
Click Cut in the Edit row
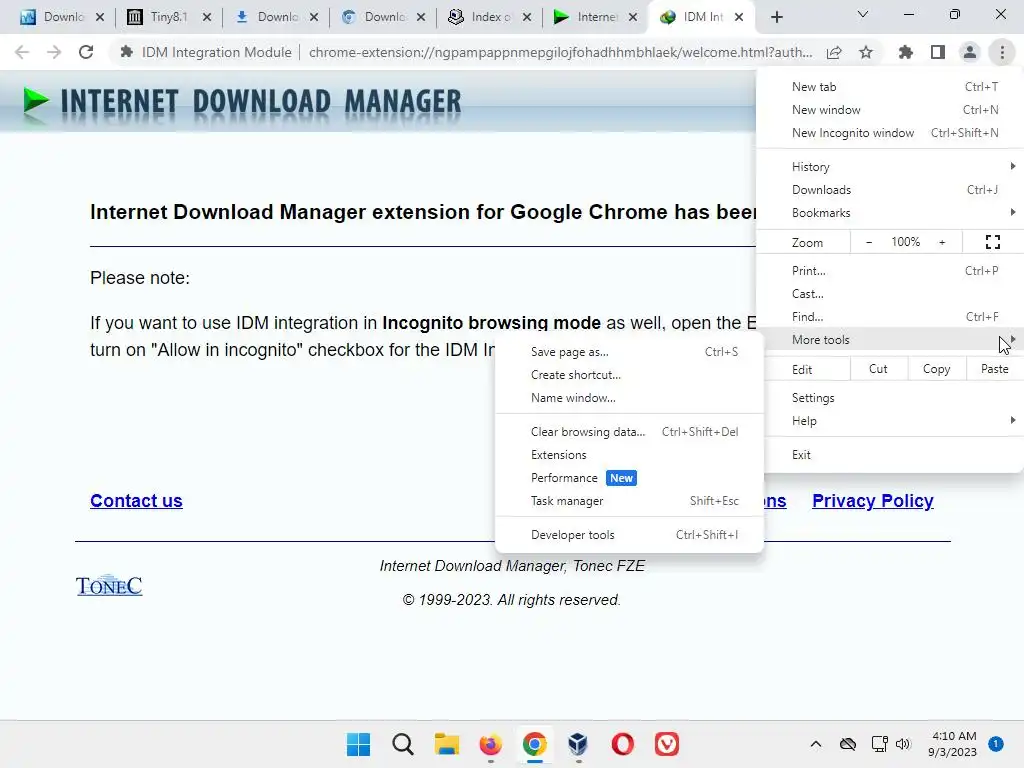point(878,369)
